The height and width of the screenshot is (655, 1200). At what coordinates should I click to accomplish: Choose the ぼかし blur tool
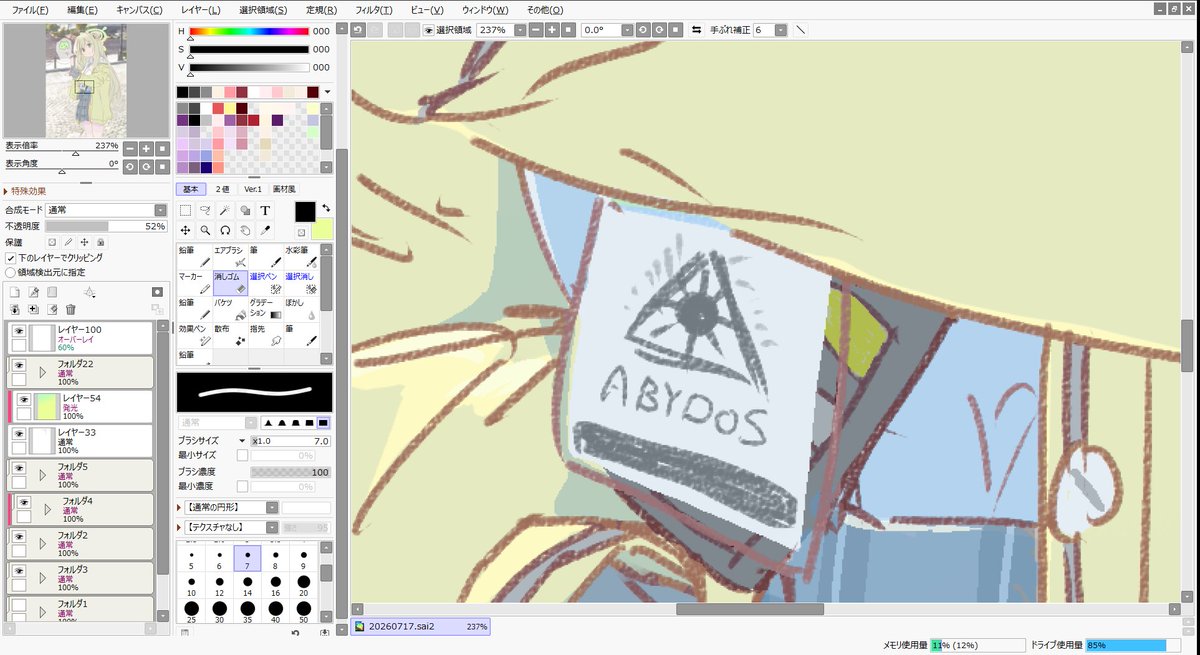tap(301, 308)
